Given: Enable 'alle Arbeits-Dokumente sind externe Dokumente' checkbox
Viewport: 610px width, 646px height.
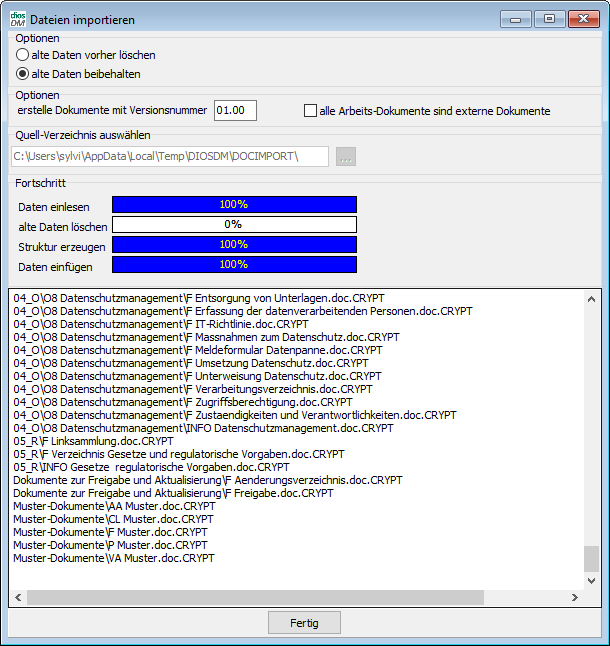Looking at the screenshot, I should tap(310, 111).
